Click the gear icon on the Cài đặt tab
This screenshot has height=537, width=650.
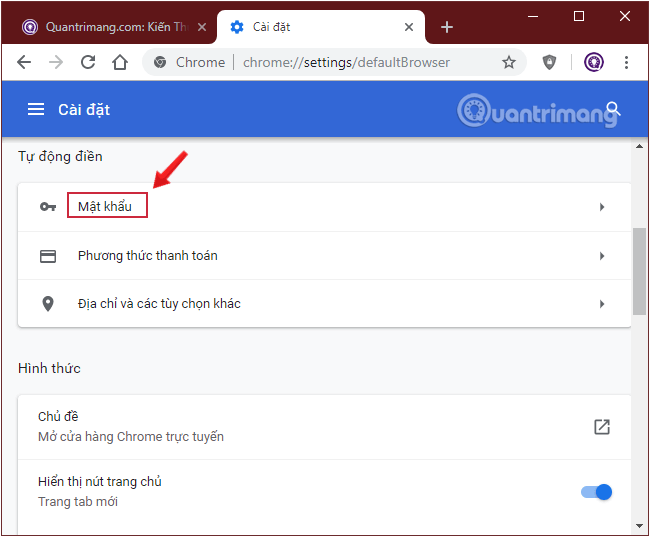(237, 27)
